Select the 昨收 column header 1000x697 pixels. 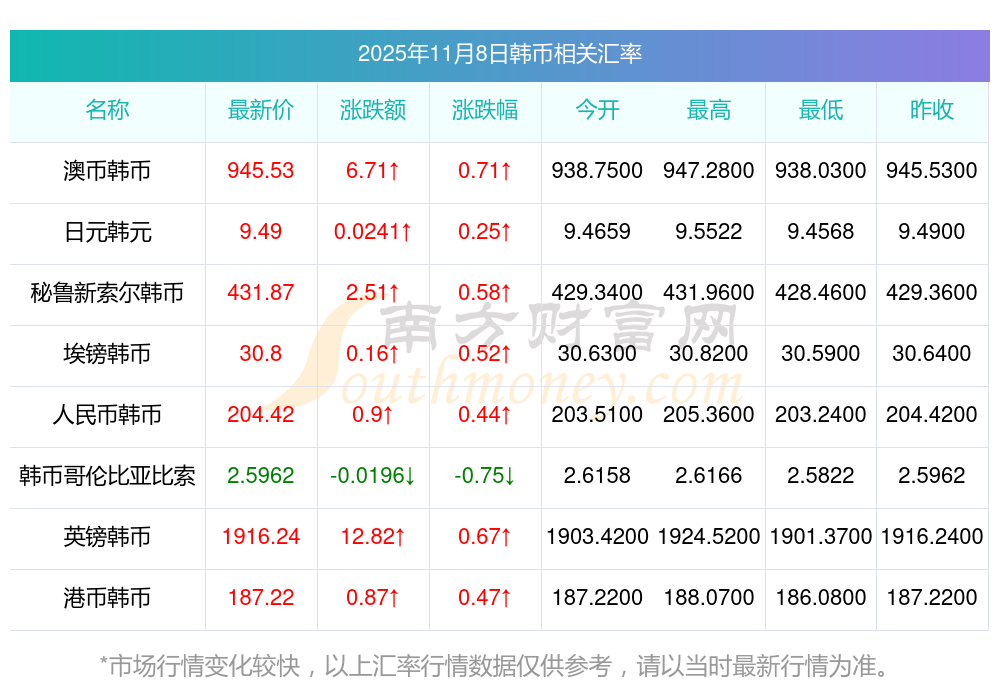932,110
